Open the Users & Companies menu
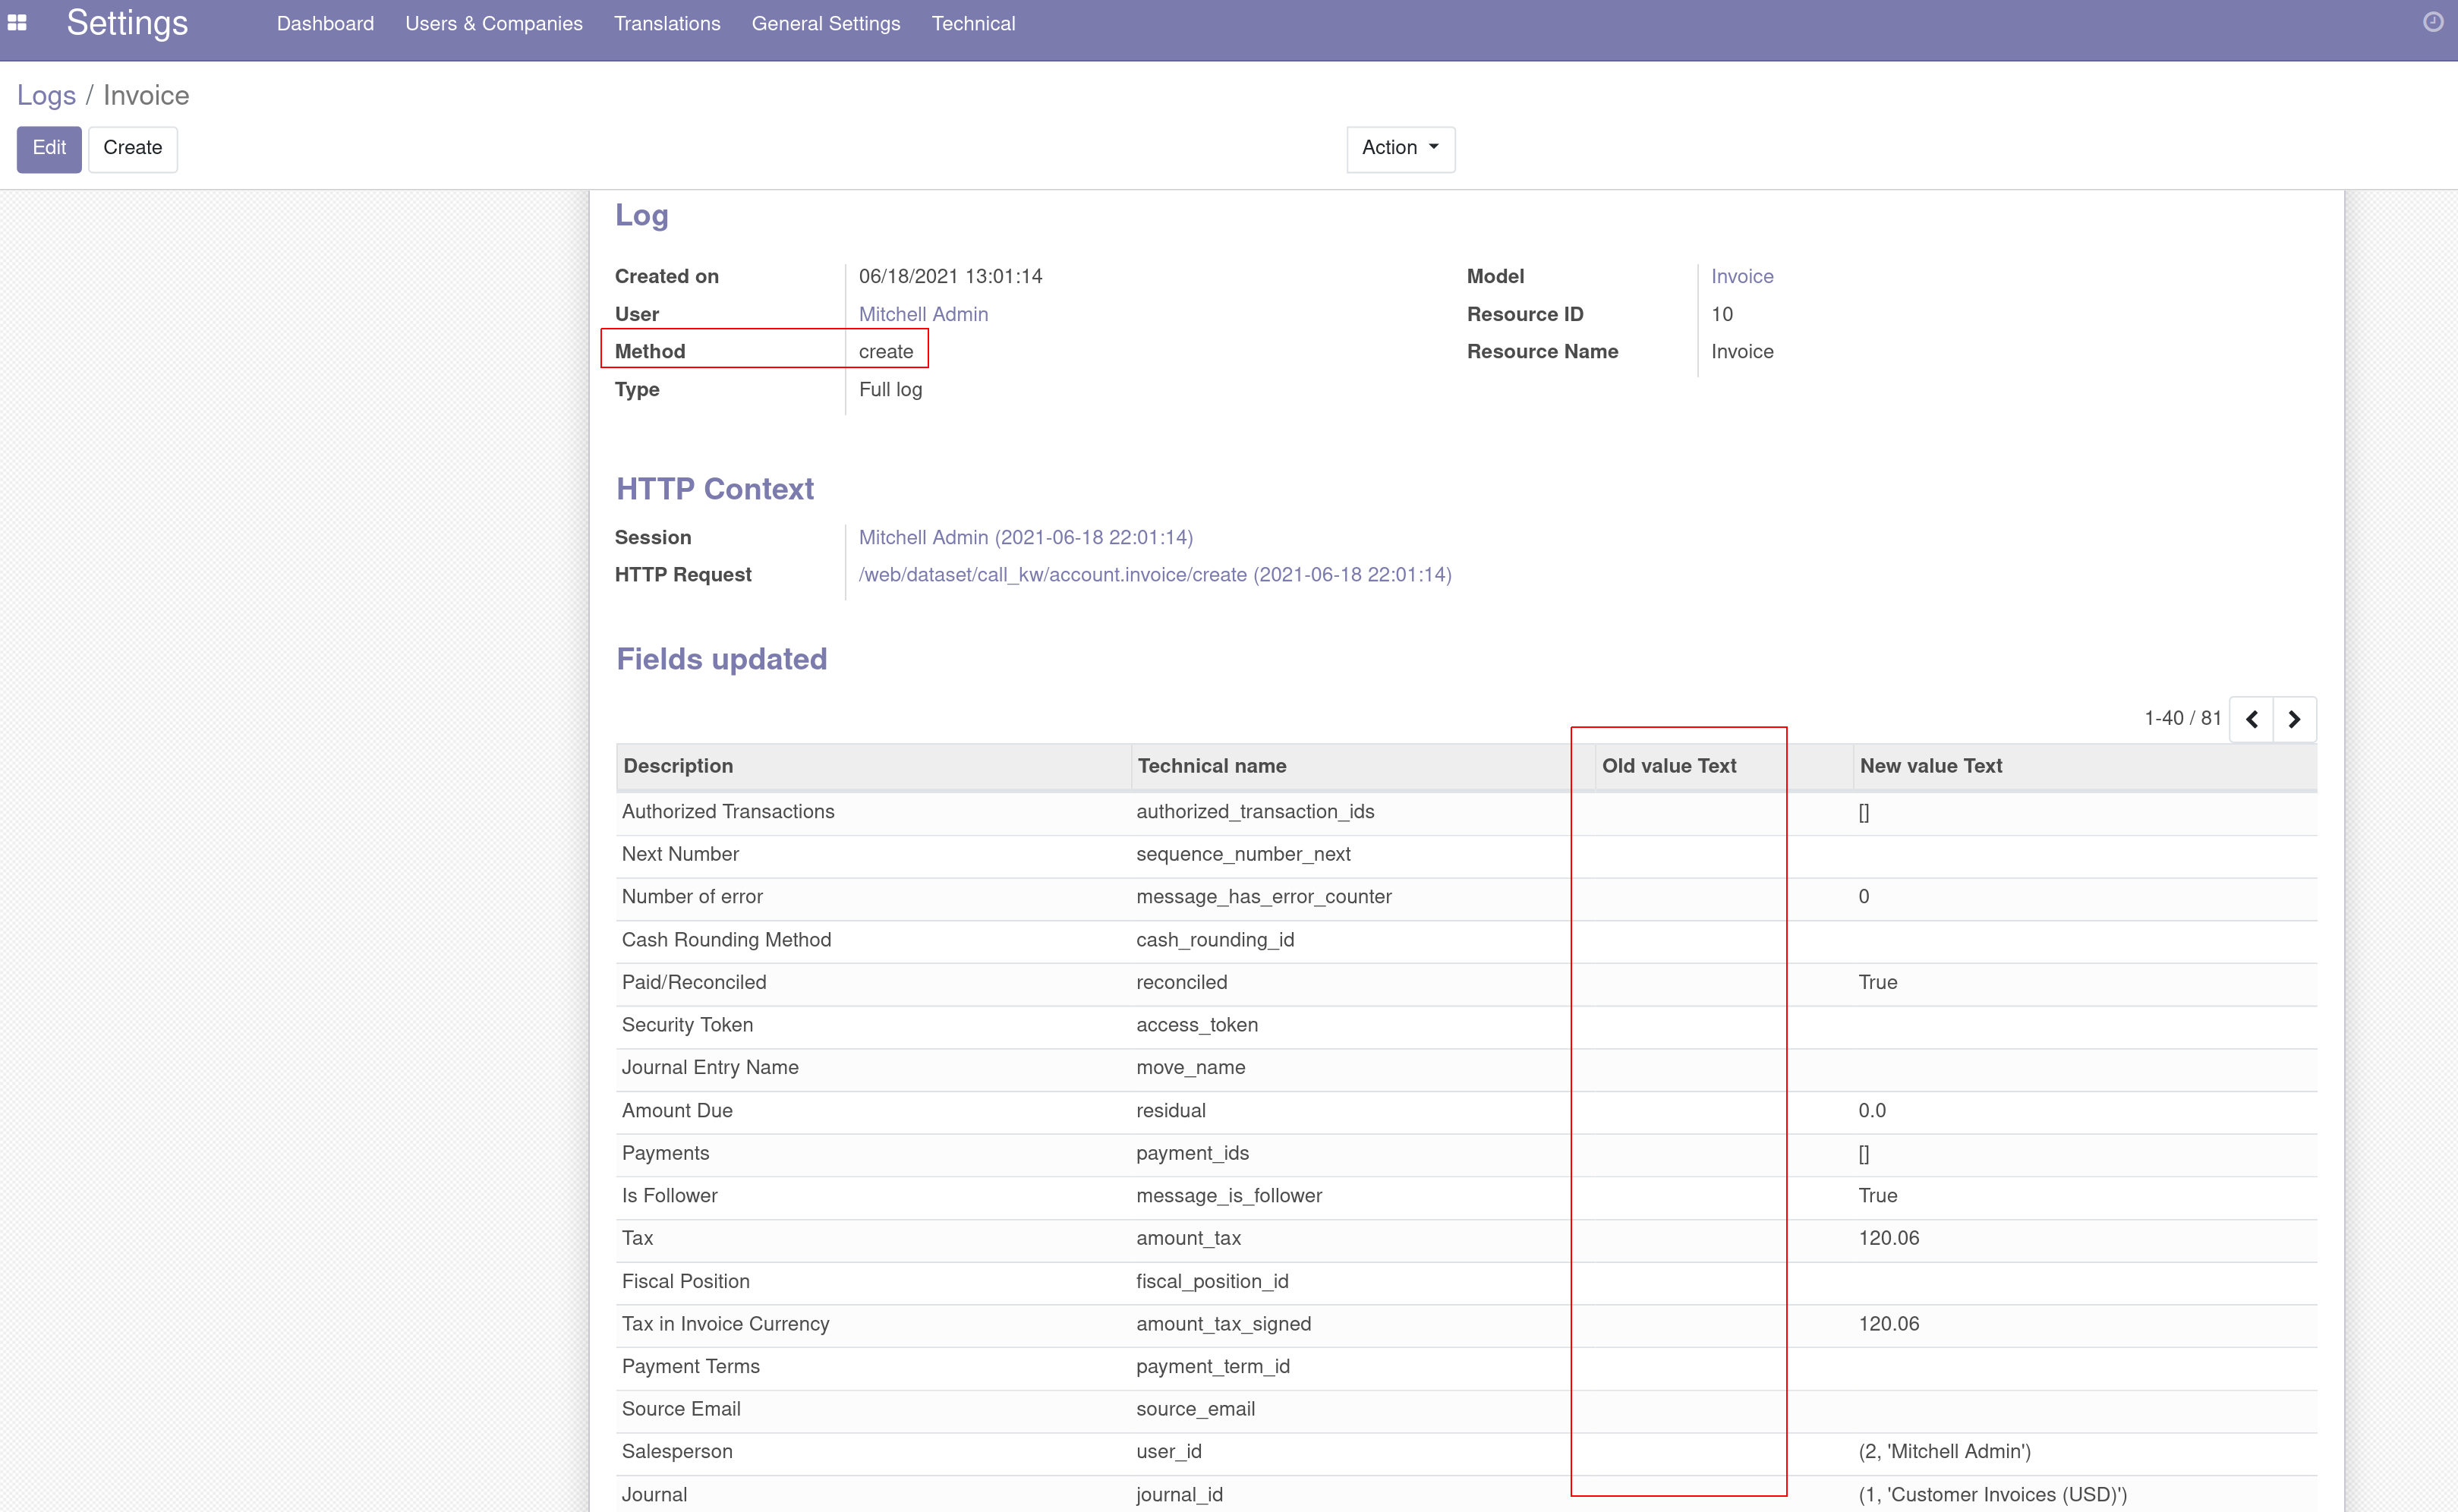 point(494,23)
